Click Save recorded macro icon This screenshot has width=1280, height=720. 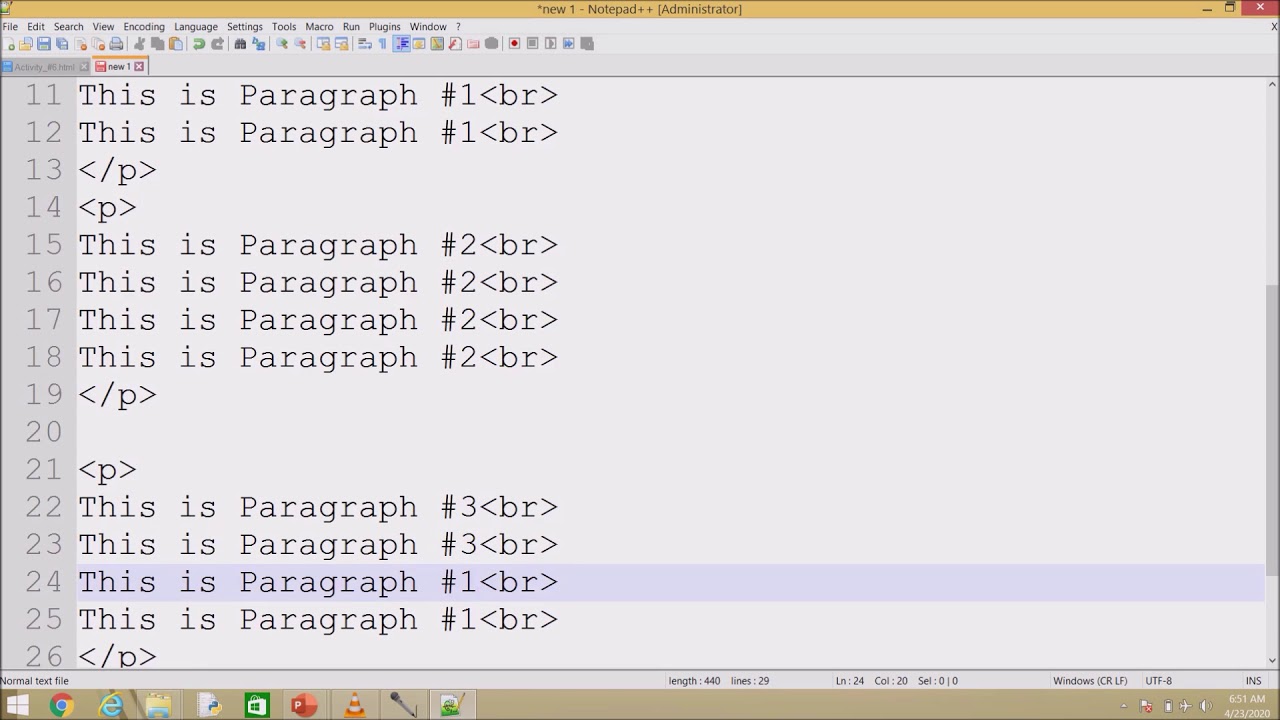(586, 44)
